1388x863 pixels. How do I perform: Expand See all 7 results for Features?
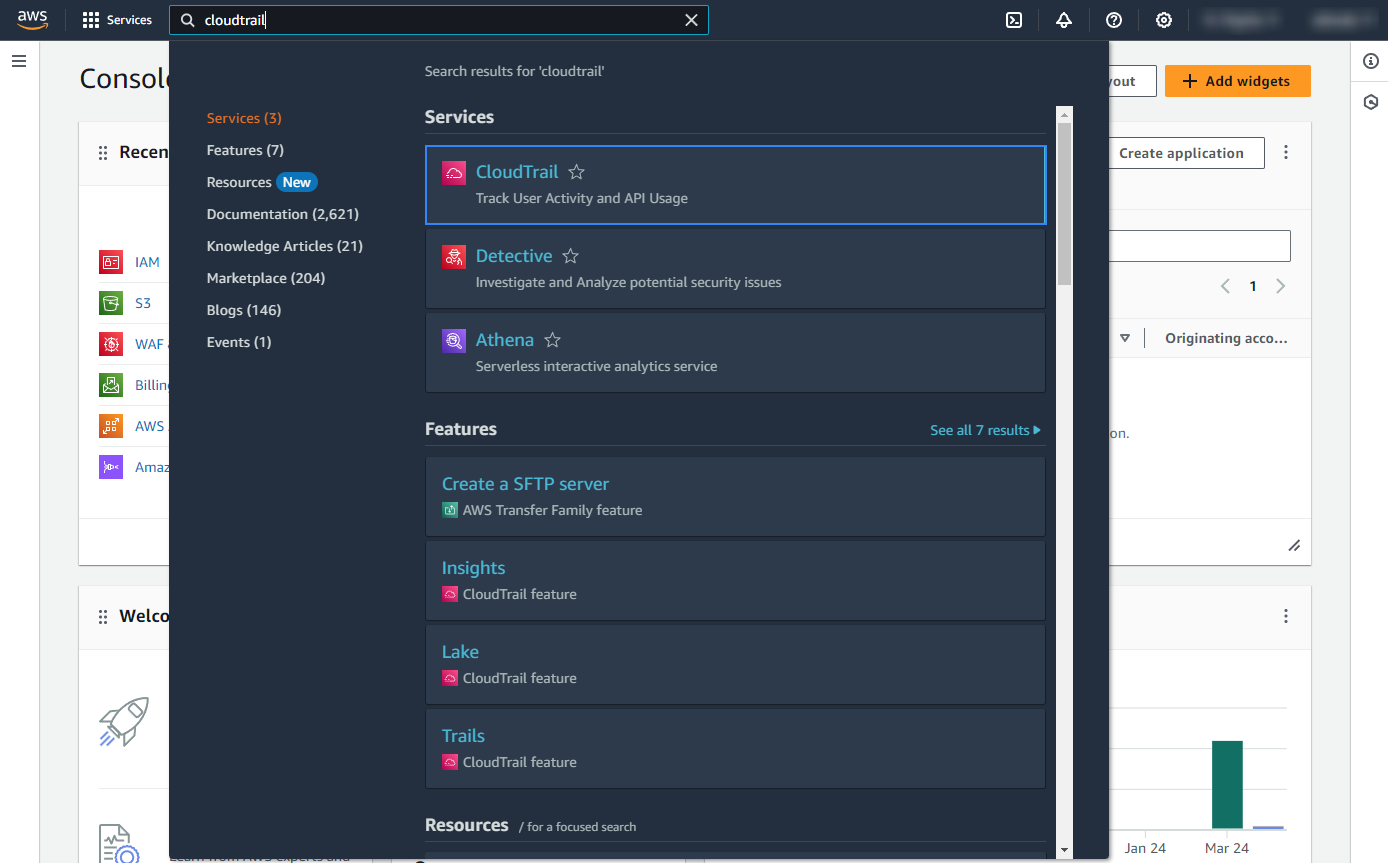984,430
